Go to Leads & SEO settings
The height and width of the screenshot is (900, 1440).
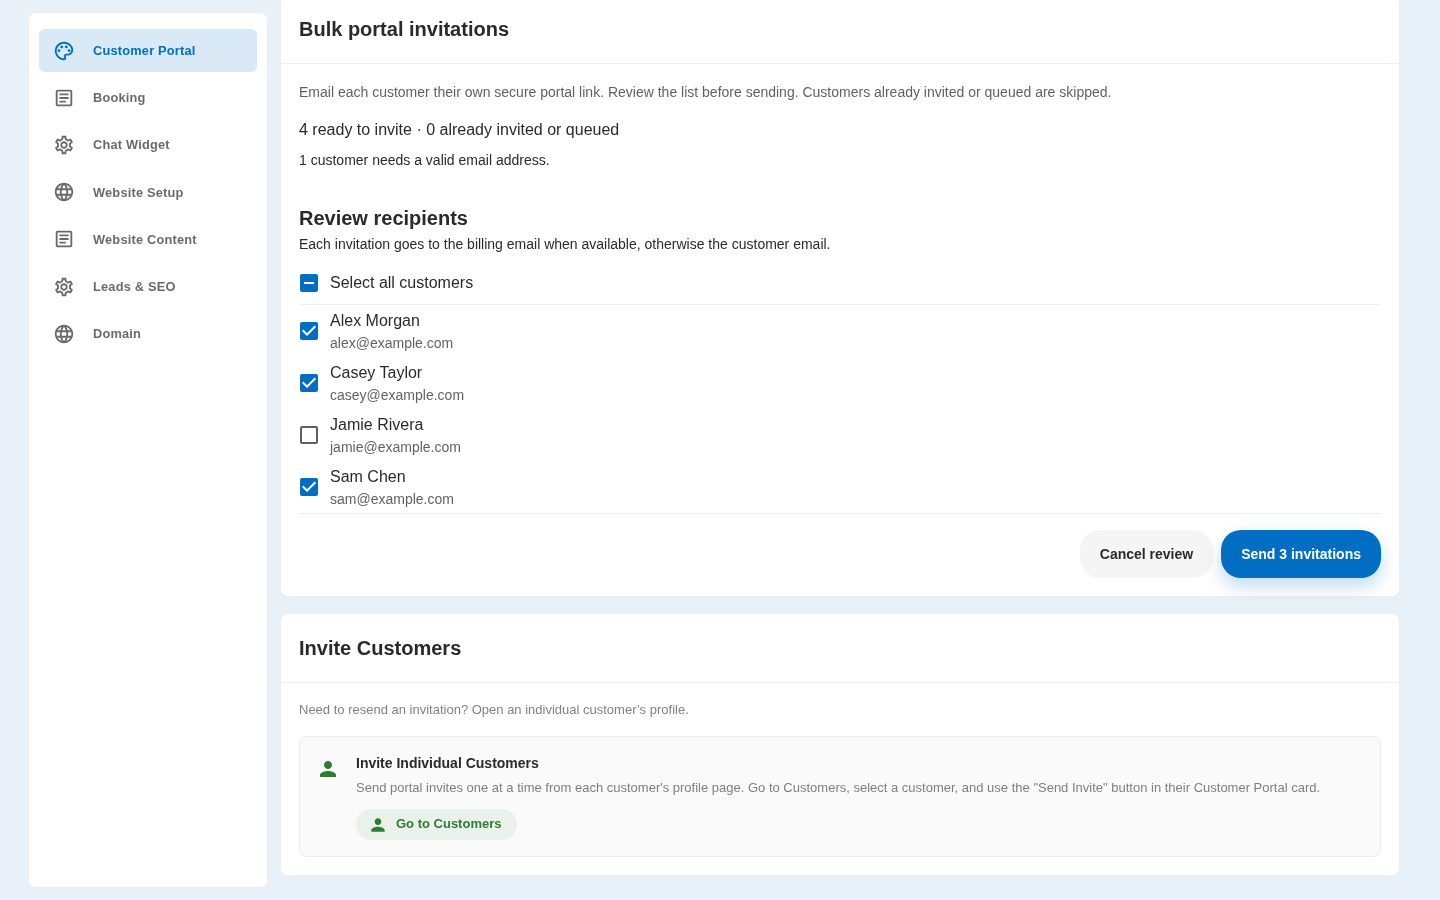[148, 287]
